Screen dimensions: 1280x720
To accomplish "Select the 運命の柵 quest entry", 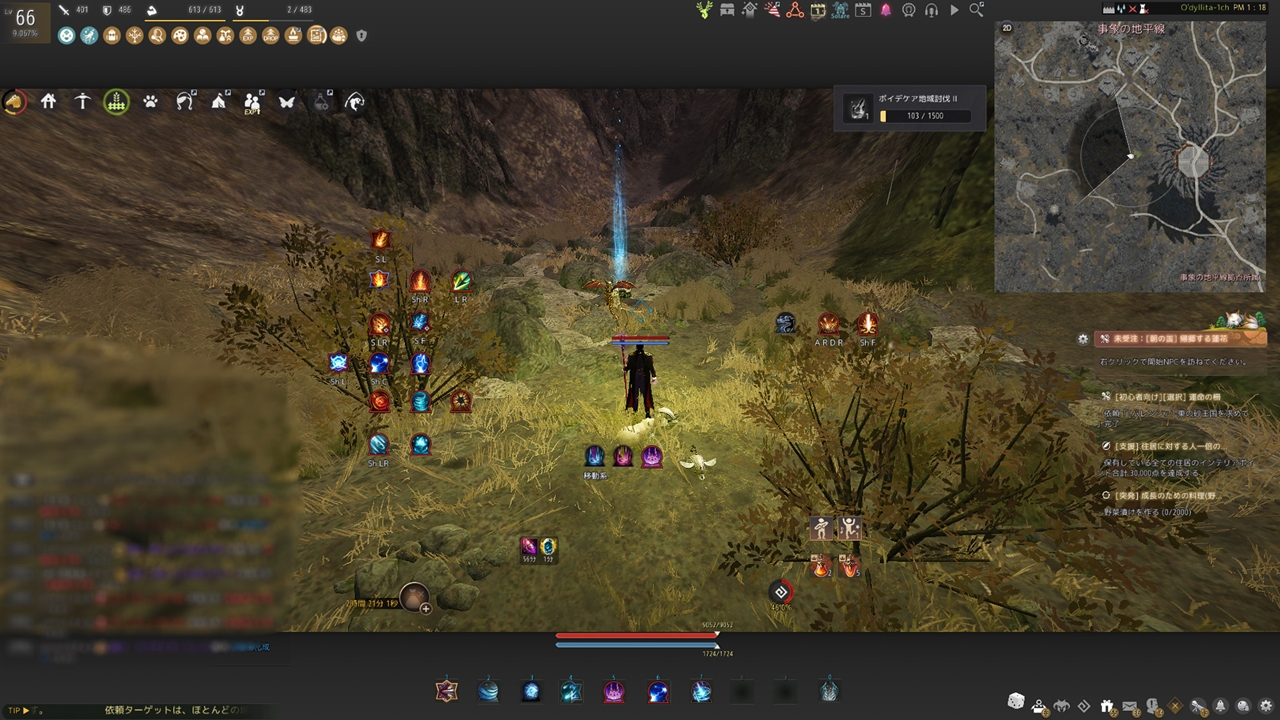I will pyautogui.click(x=1159, y=397).
